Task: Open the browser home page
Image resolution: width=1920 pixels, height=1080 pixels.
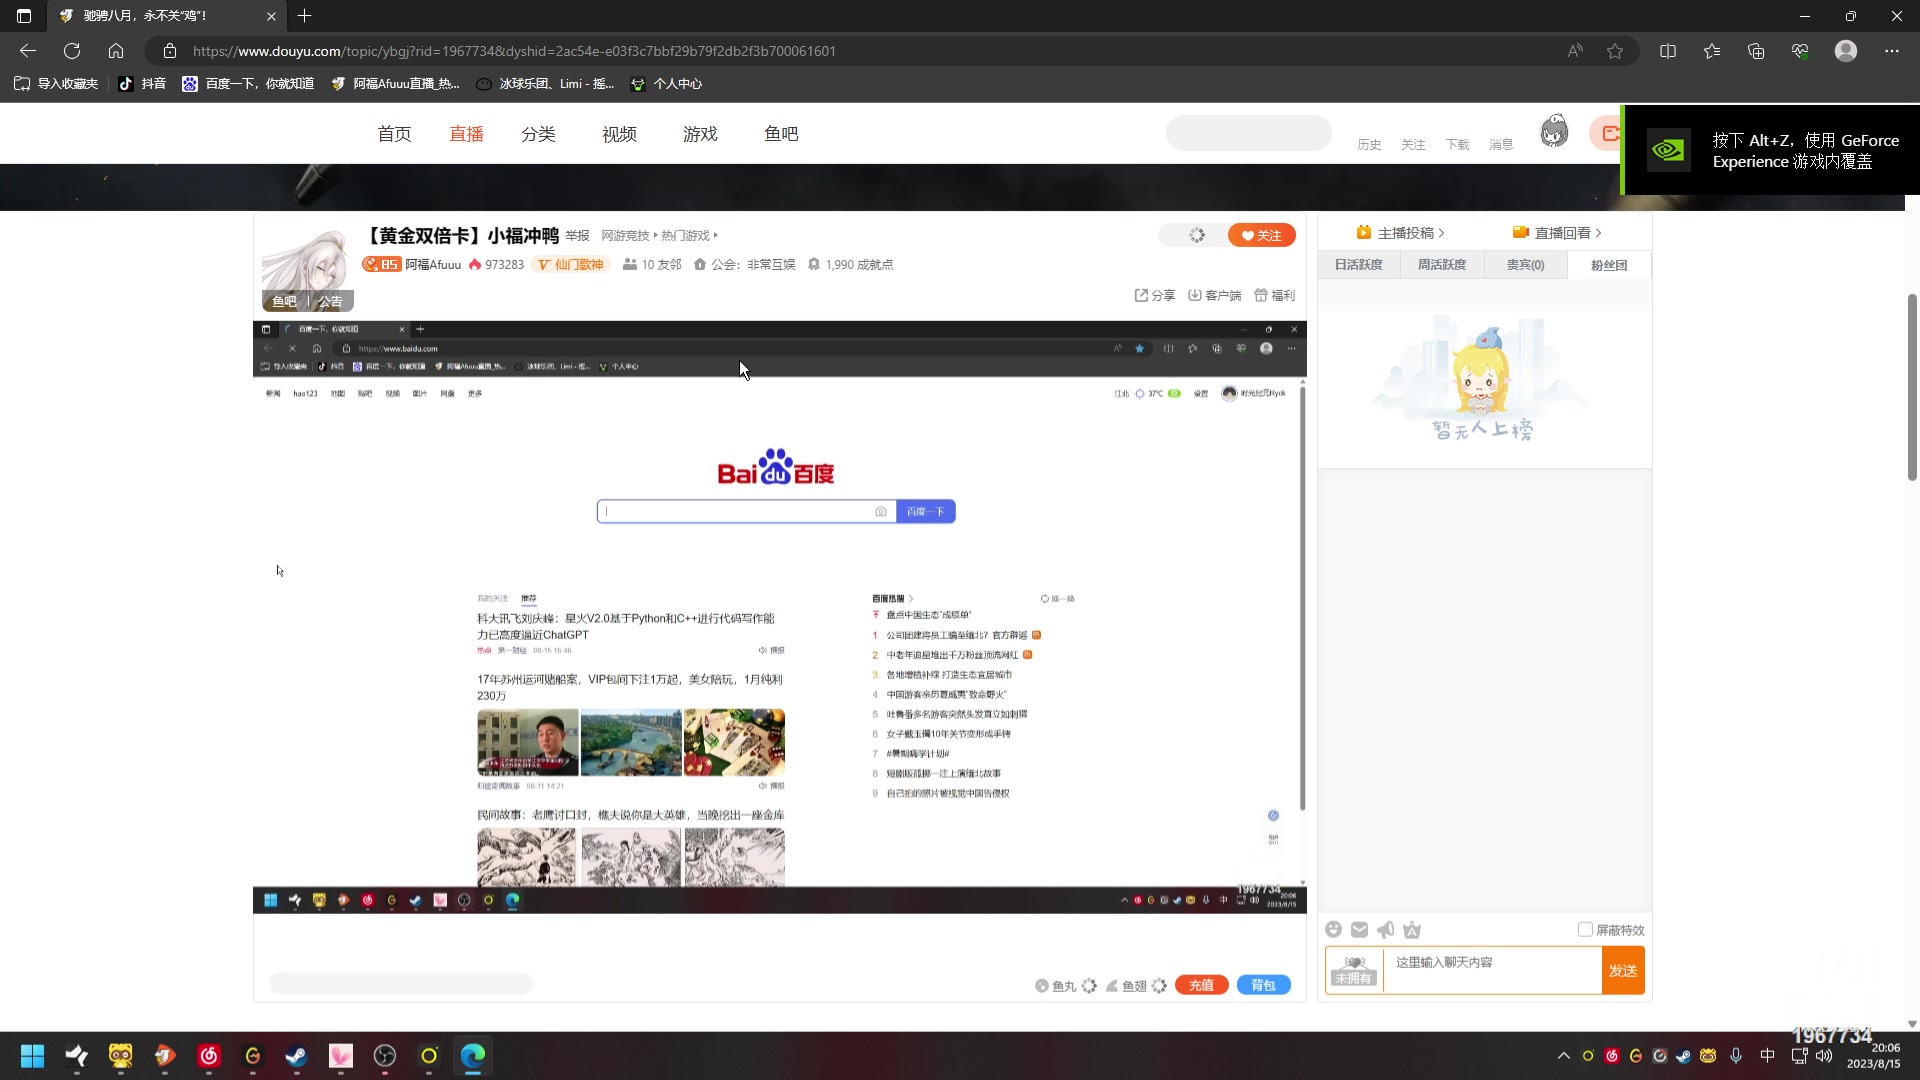Action: point(116,51)
